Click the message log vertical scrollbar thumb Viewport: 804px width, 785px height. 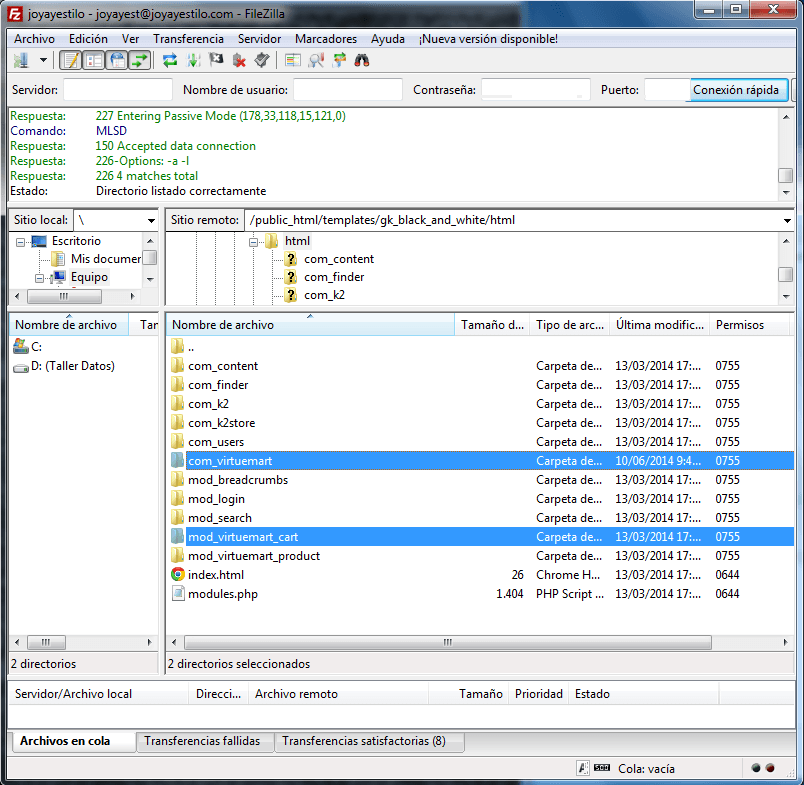tap(786, 175)
